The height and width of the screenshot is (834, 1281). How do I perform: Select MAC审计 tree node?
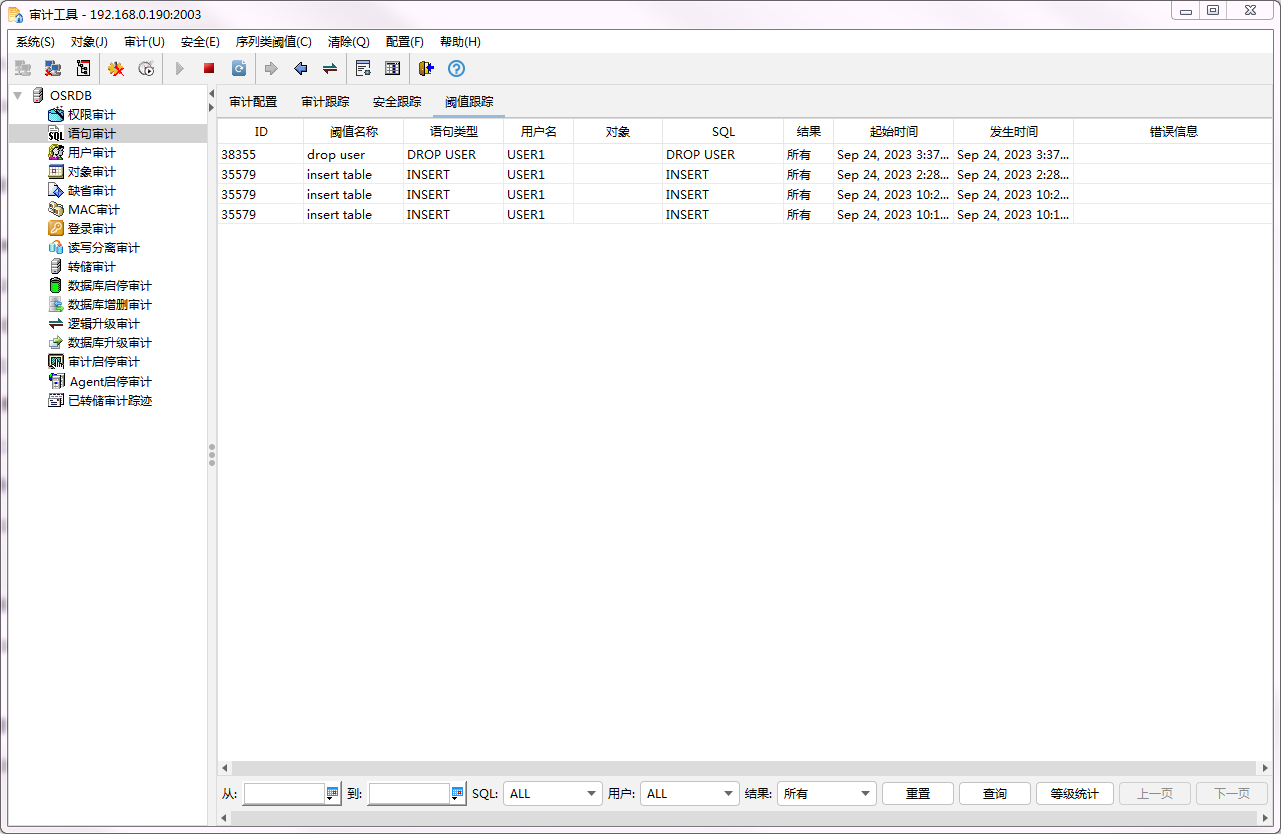point(93,210)
